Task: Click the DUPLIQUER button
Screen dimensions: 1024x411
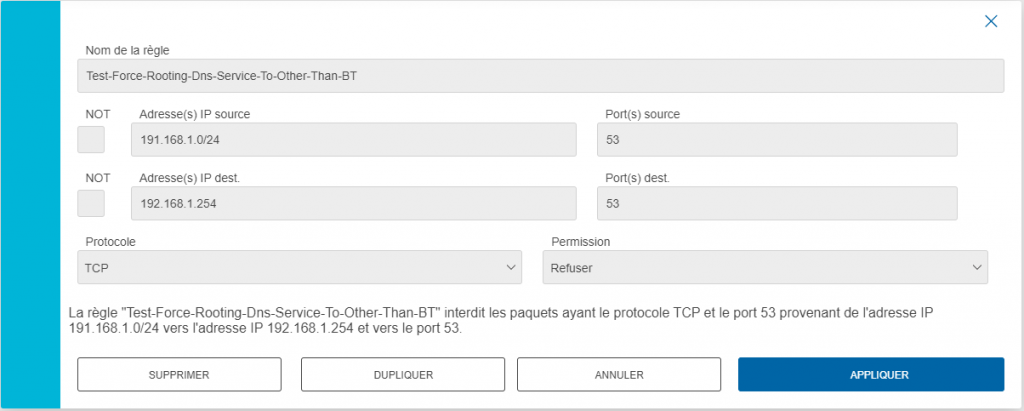Action: point(403,374)
